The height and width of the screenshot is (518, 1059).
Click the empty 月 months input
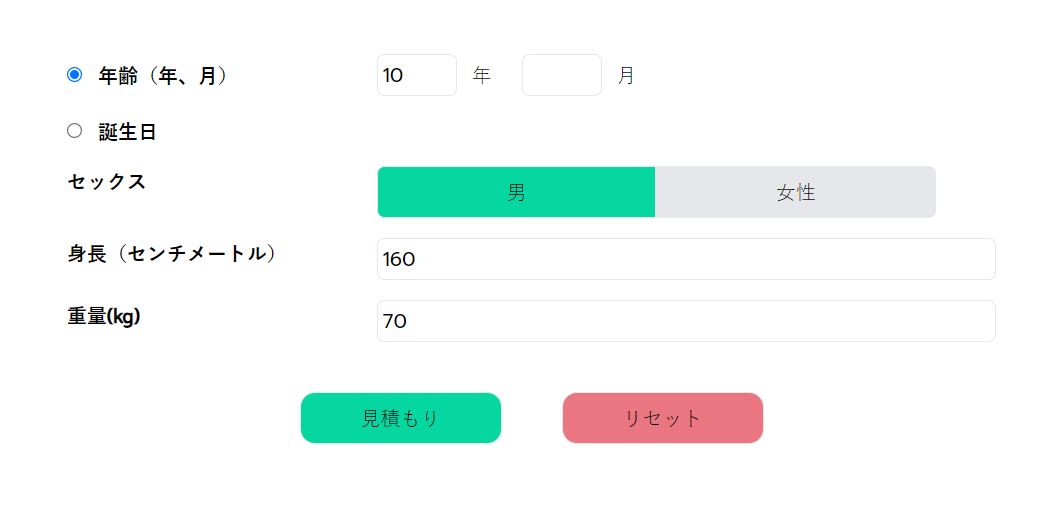pos(561,75)
